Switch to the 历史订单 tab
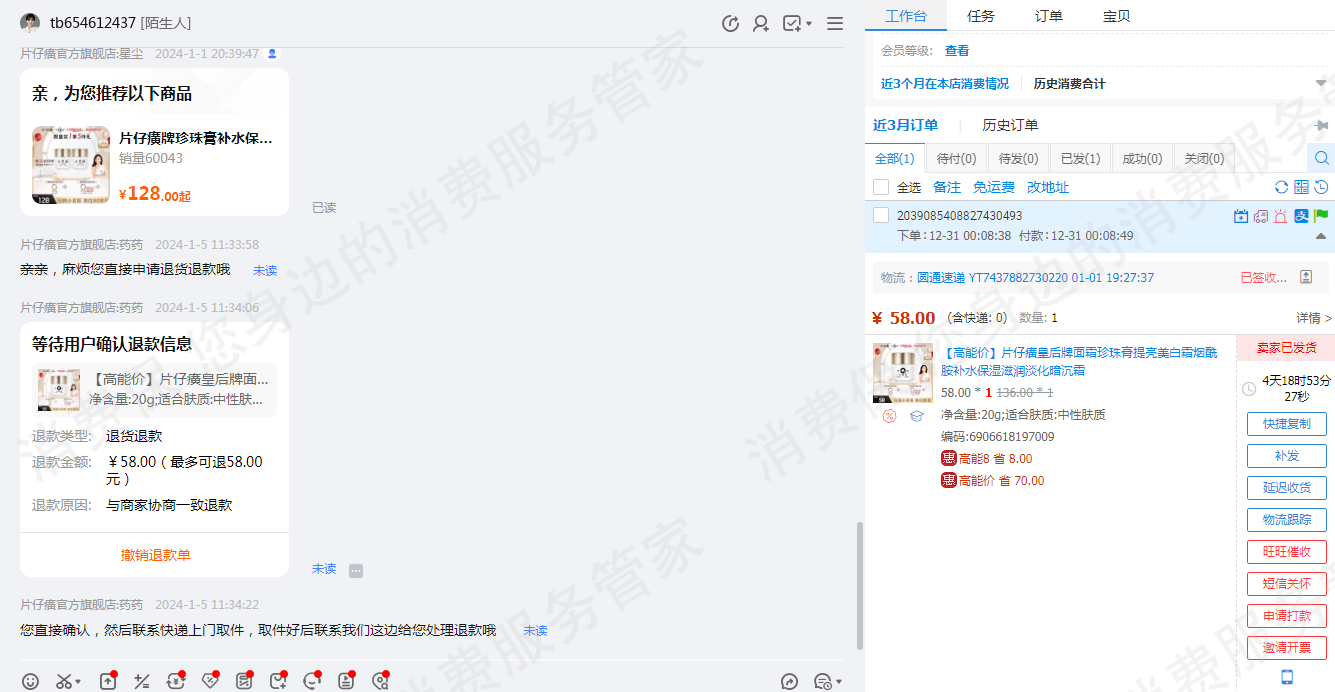This screenshot has height=692, width=1335. pos(1010,125)
